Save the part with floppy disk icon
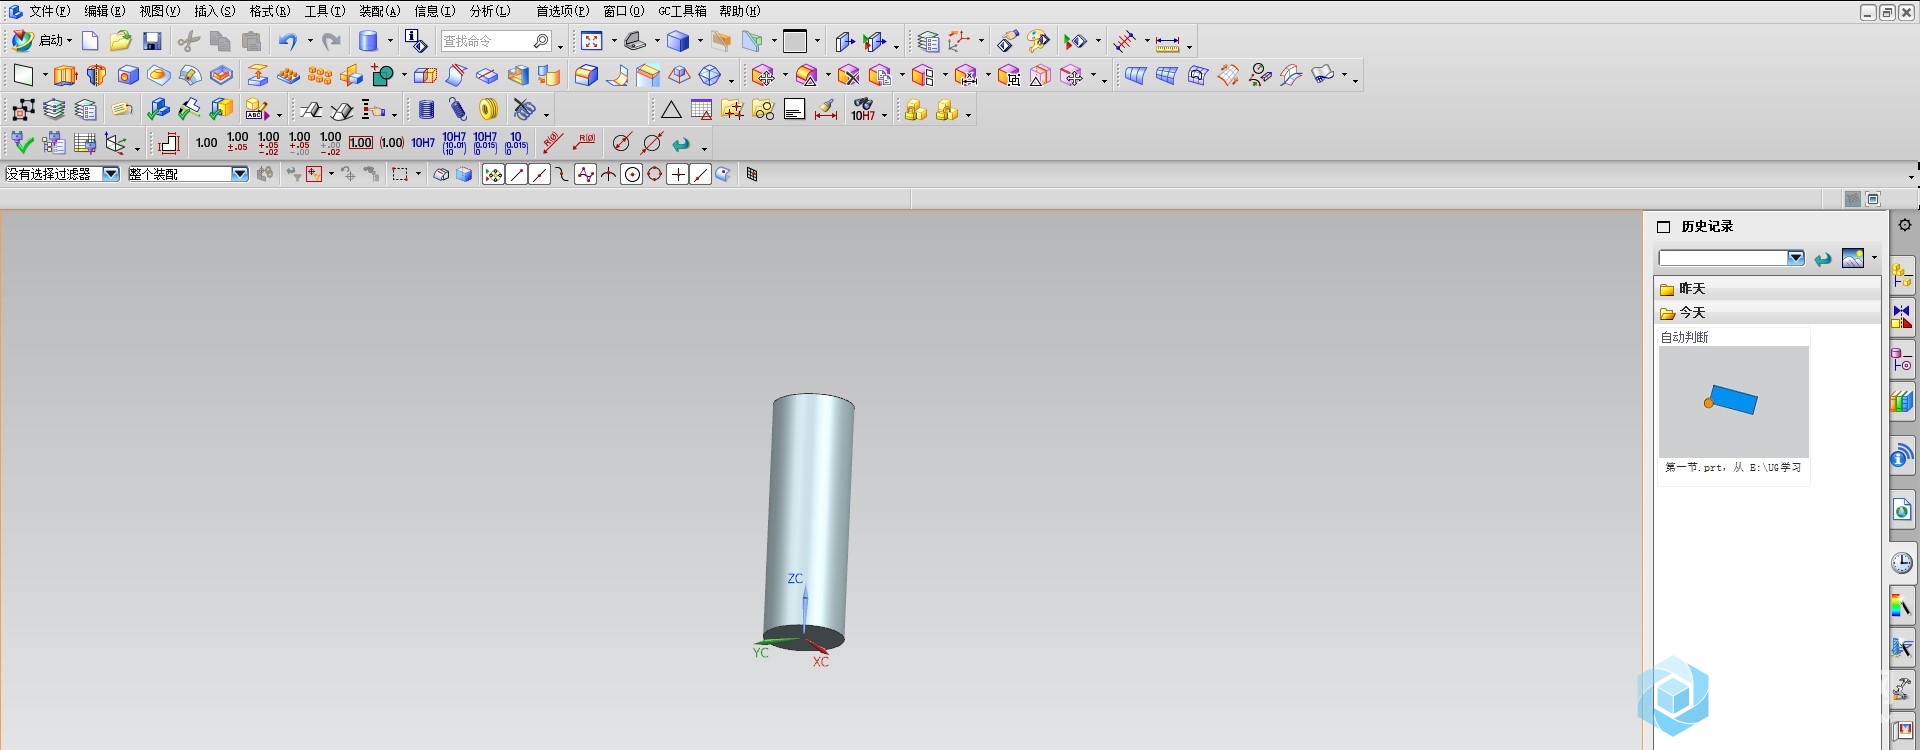Screen dimensions: 1920x750 coord(152,41)
